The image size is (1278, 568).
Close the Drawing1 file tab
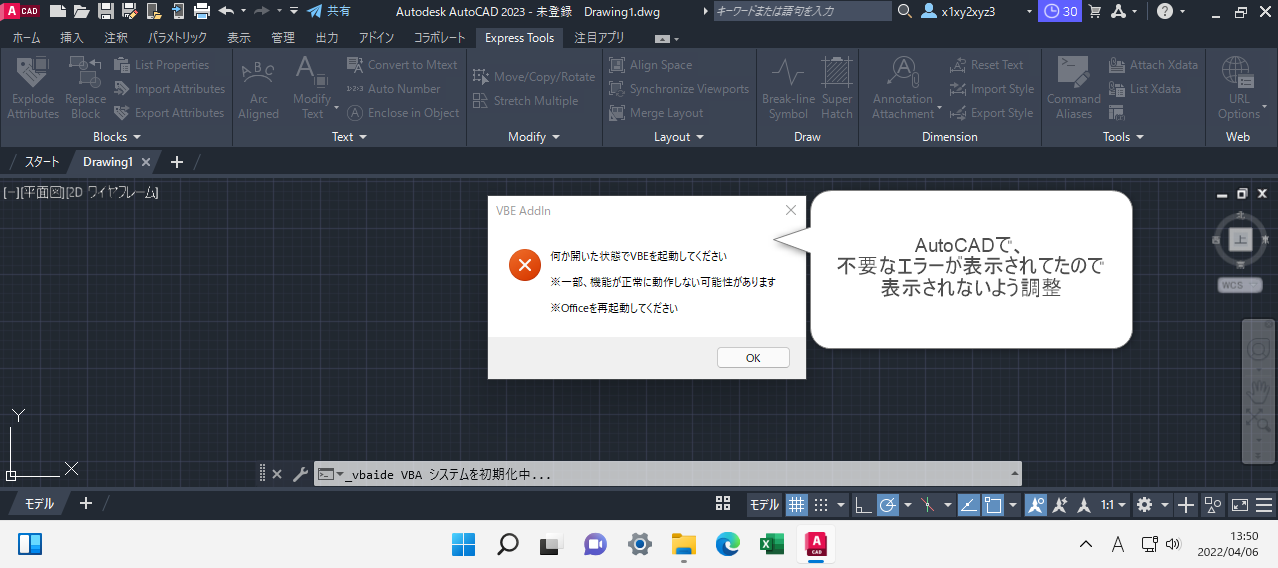(146, 162)
